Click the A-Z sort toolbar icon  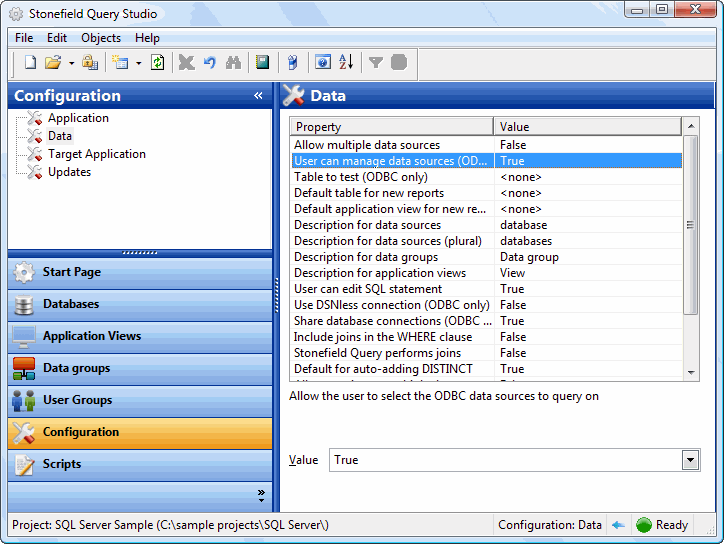(x=346, y=63)
